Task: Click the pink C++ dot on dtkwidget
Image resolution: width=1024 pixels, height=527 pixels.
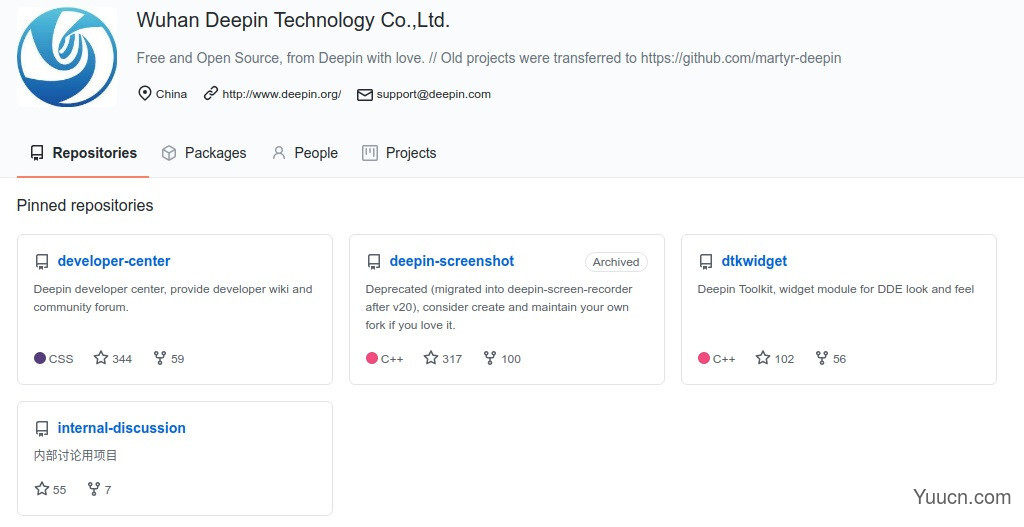Action: click(703, 358)
